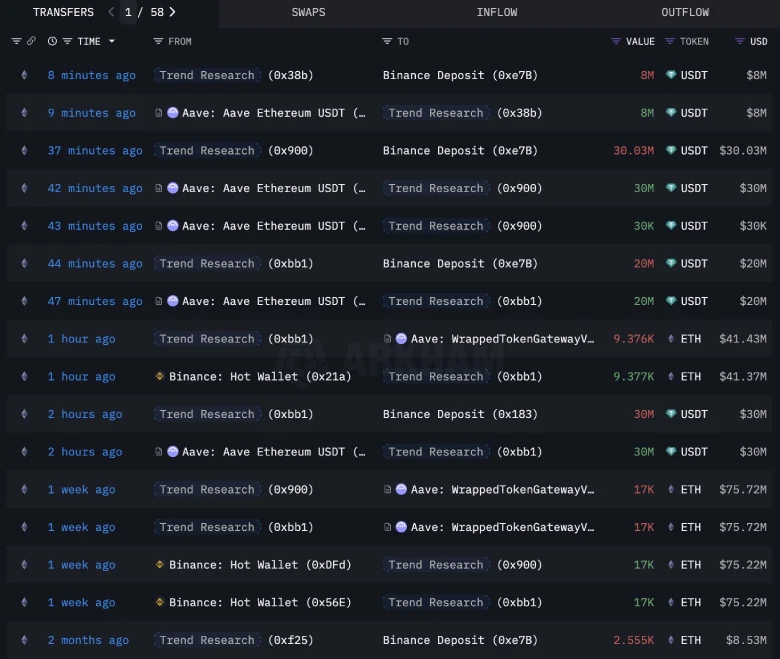Open the 8 minutes ago transaction link
Screen dimensions: 780x659
(91, 75)
